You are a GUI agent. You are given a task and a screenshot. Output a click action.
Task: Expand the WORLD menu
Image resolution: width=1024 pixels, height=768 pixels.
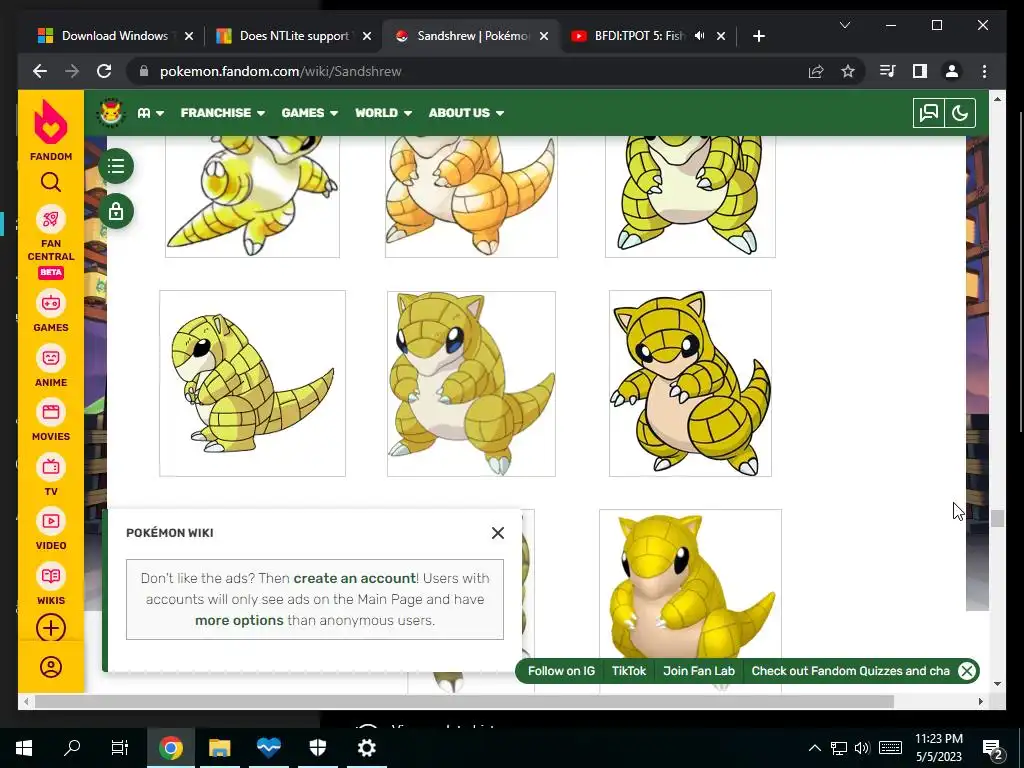pos(383,113)
